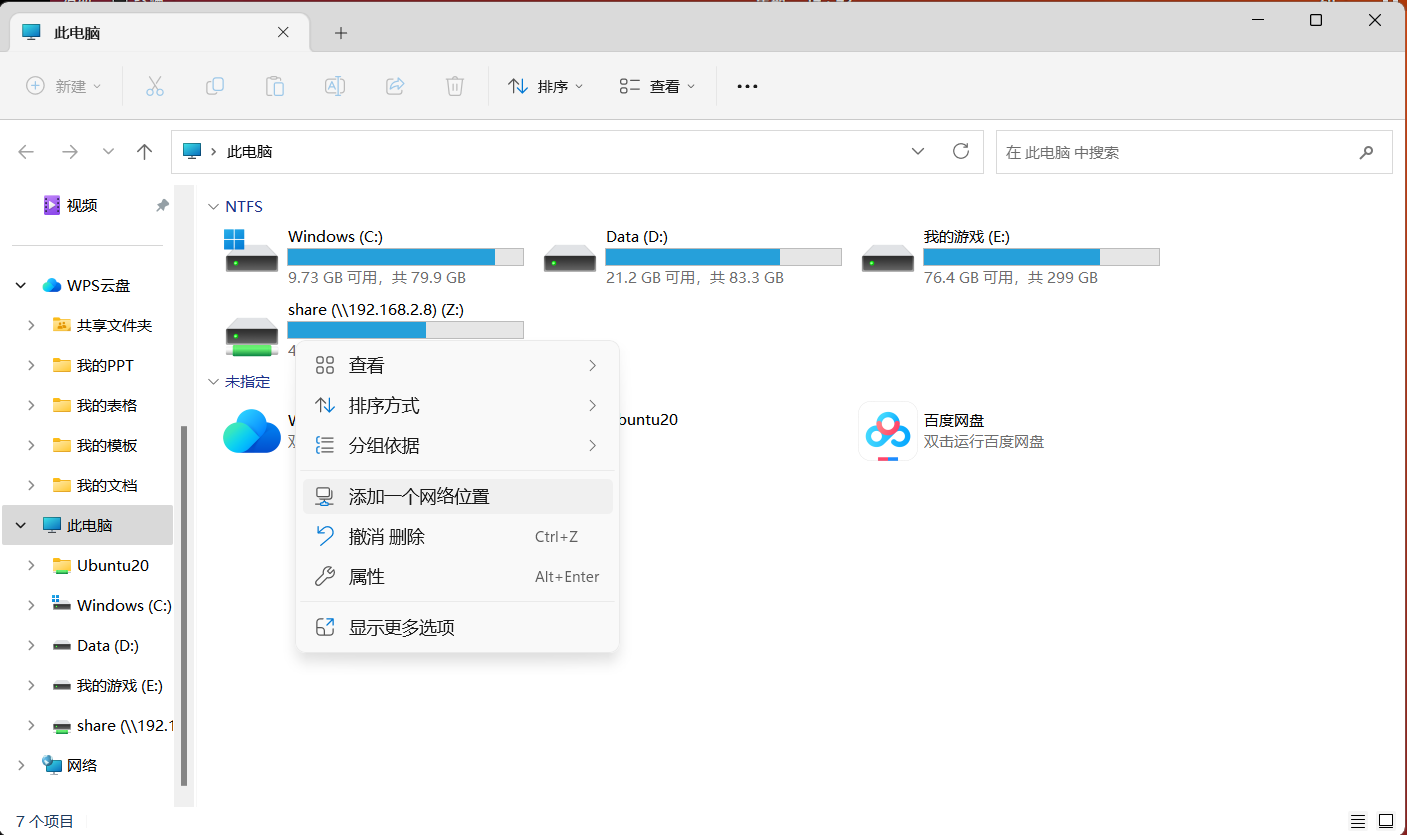Click 7 个项目 status text
The image size is (1407, 835).
click(x=45, y=821)
